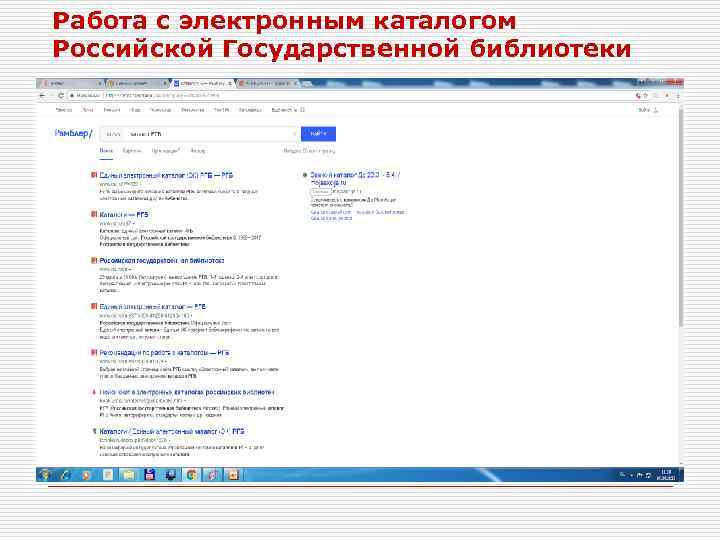Open the third taskbar icon after Start
The height and width of the screenshot is (540, 720).
86,474
